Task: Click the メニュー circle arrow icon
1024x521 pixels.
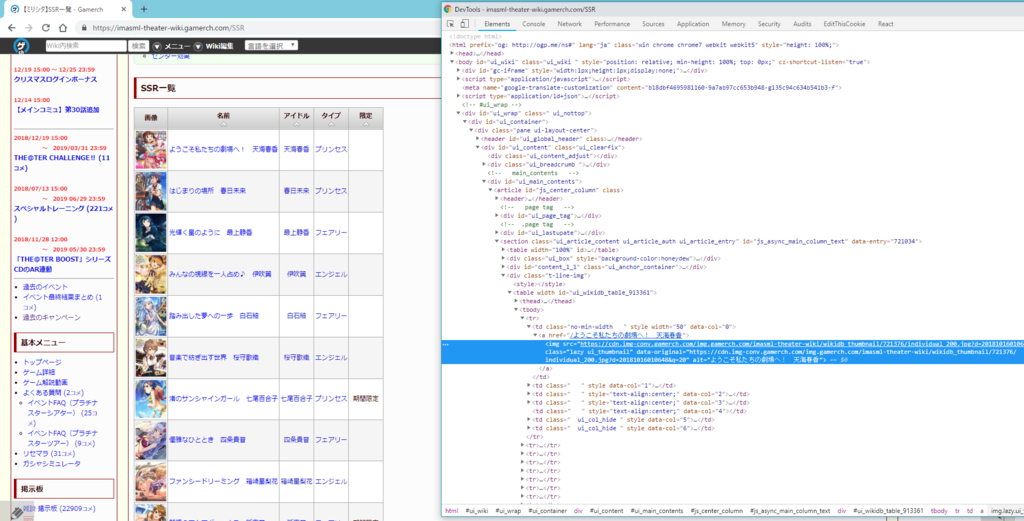Action: pyautogui.click(x=157, y=46)
